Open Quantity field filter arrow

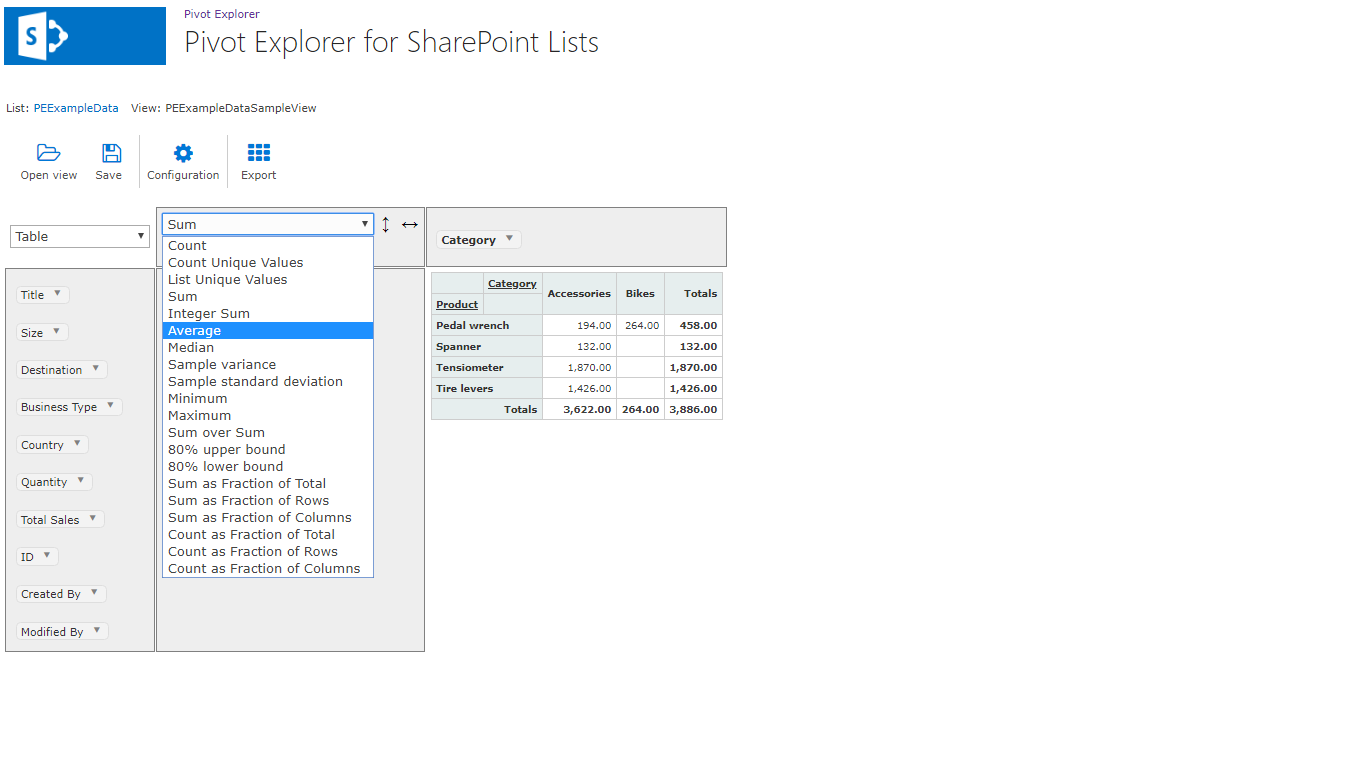80,480
